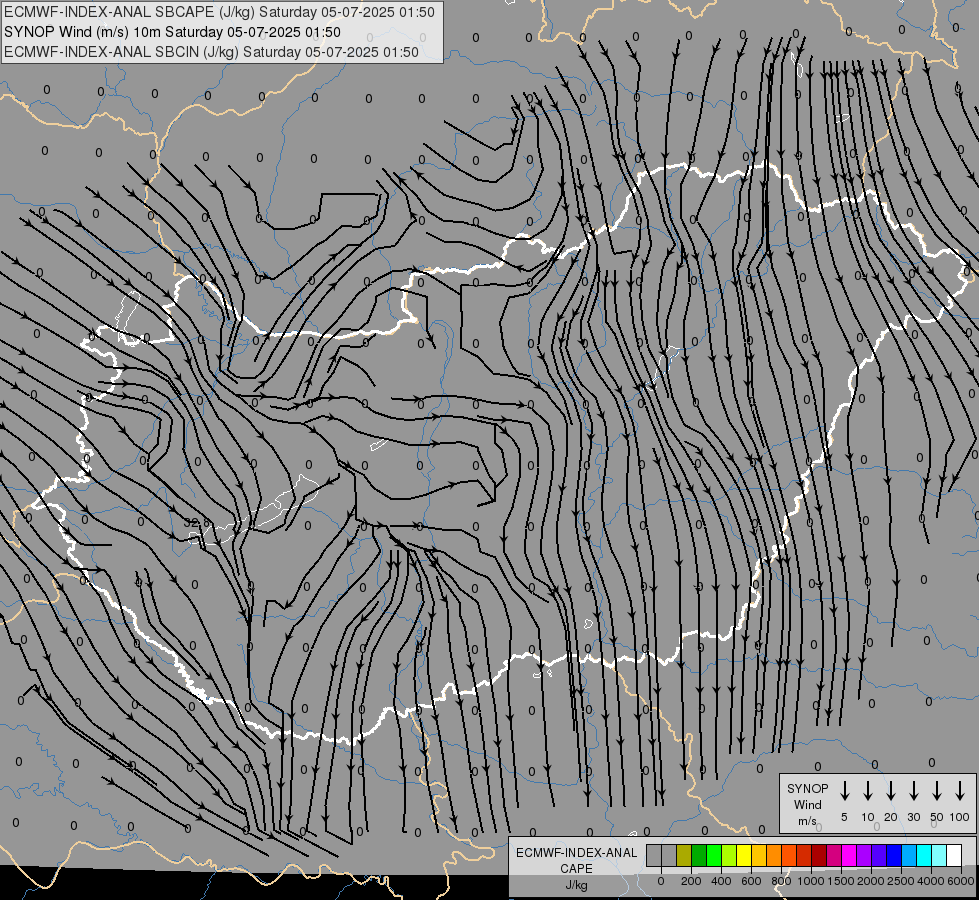Pick the pure blue swatch left of 2500
Viewport: 979px width, 900px height.
(894, 855)
